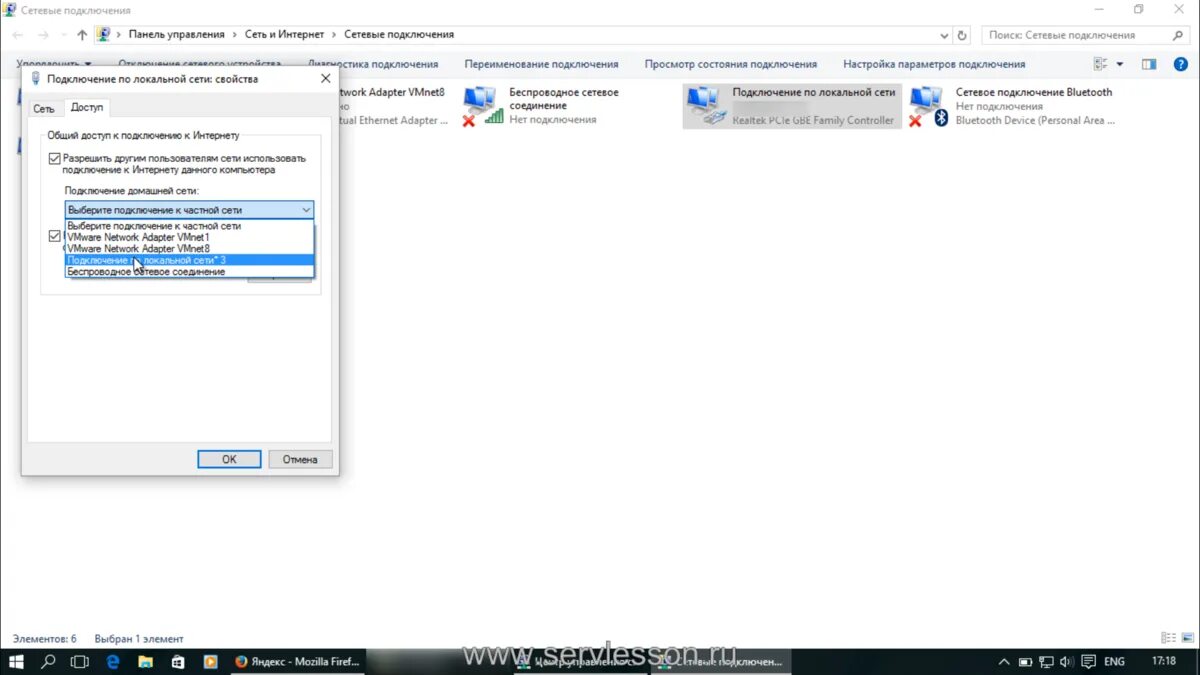This screenshot has width=1200, height=675.
Task: Click the taskbar clock 17:18
Action: [1164, 661]
